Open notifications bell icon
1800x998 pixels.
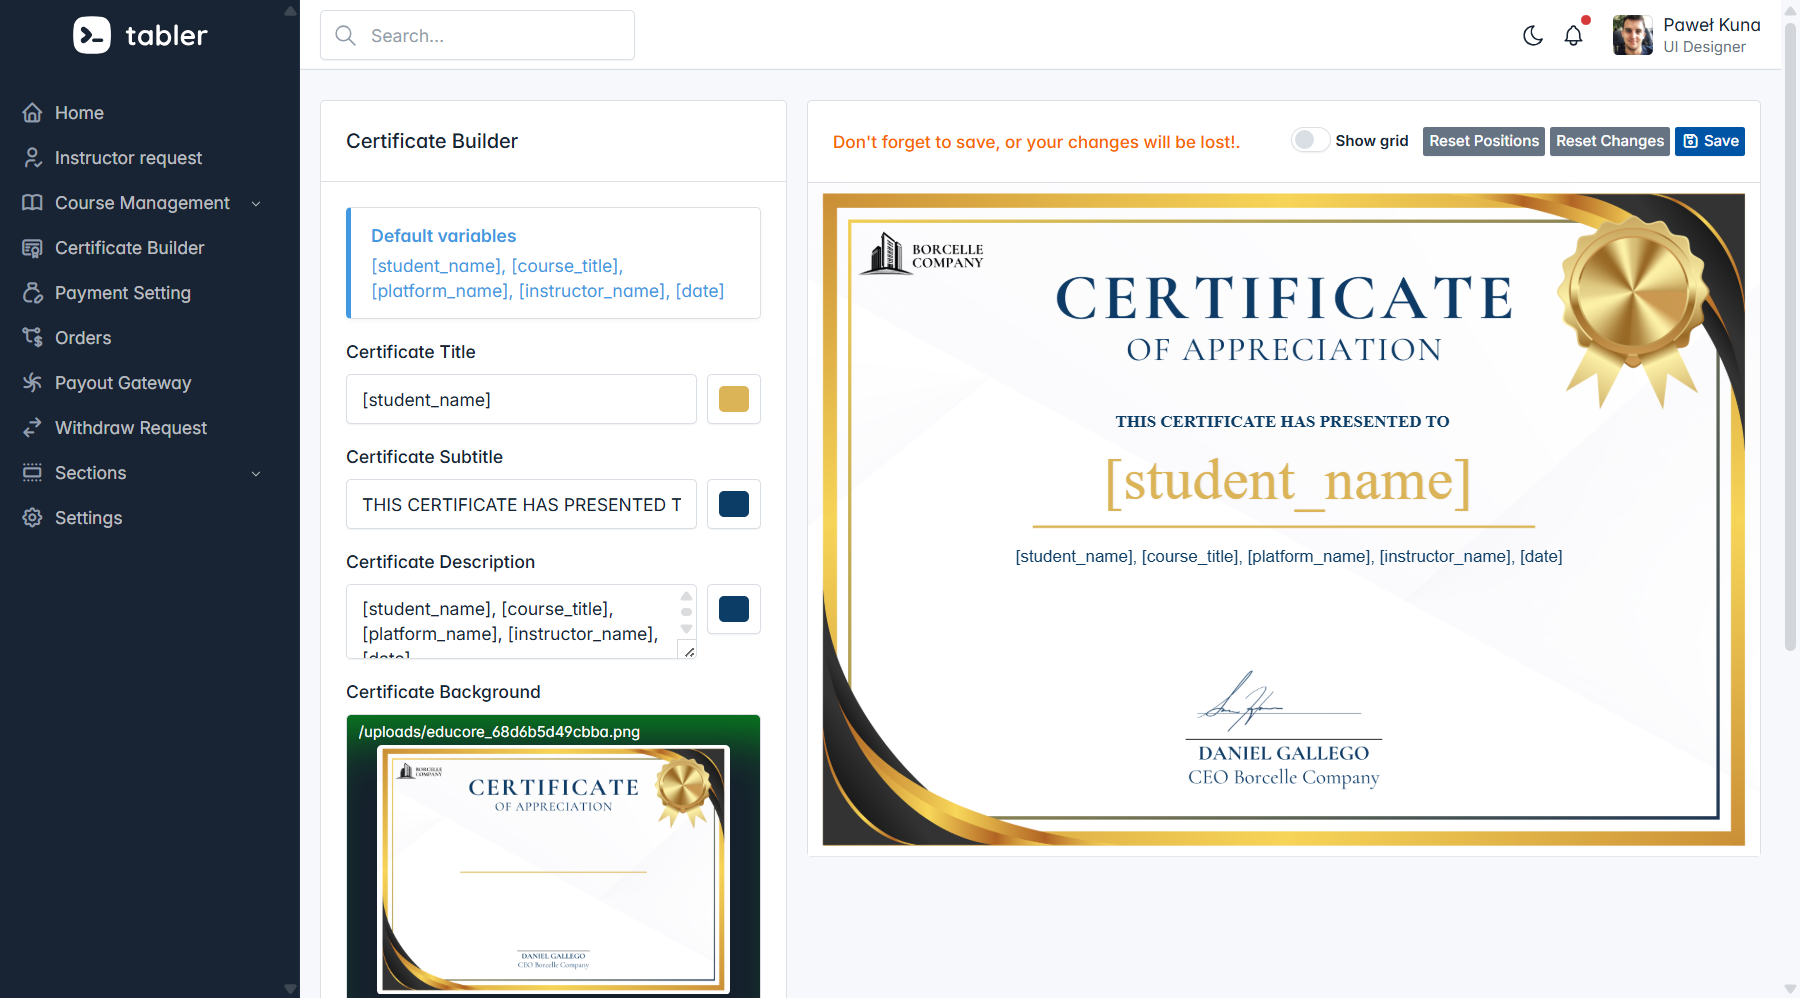click(x=1573, y=36)
